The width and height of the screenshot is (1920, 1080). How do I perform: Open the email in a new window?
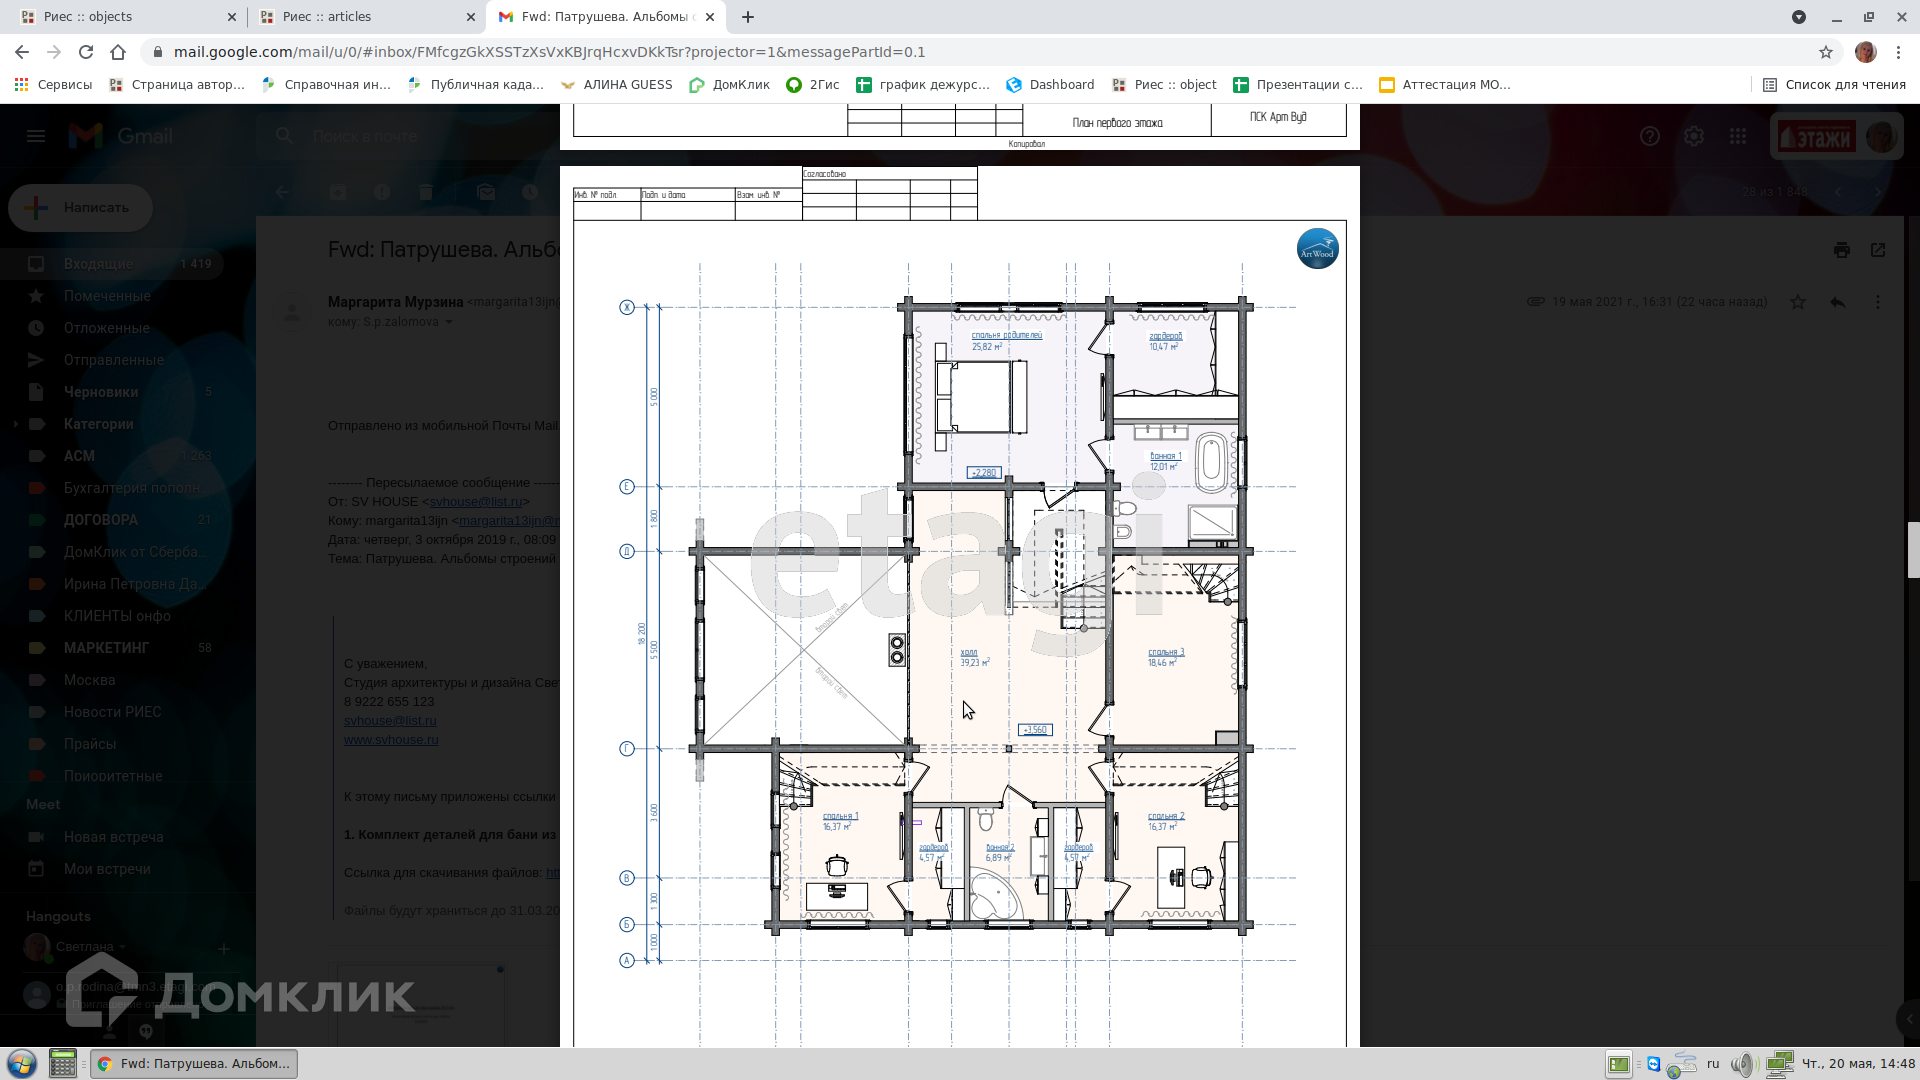point(1878,250)
